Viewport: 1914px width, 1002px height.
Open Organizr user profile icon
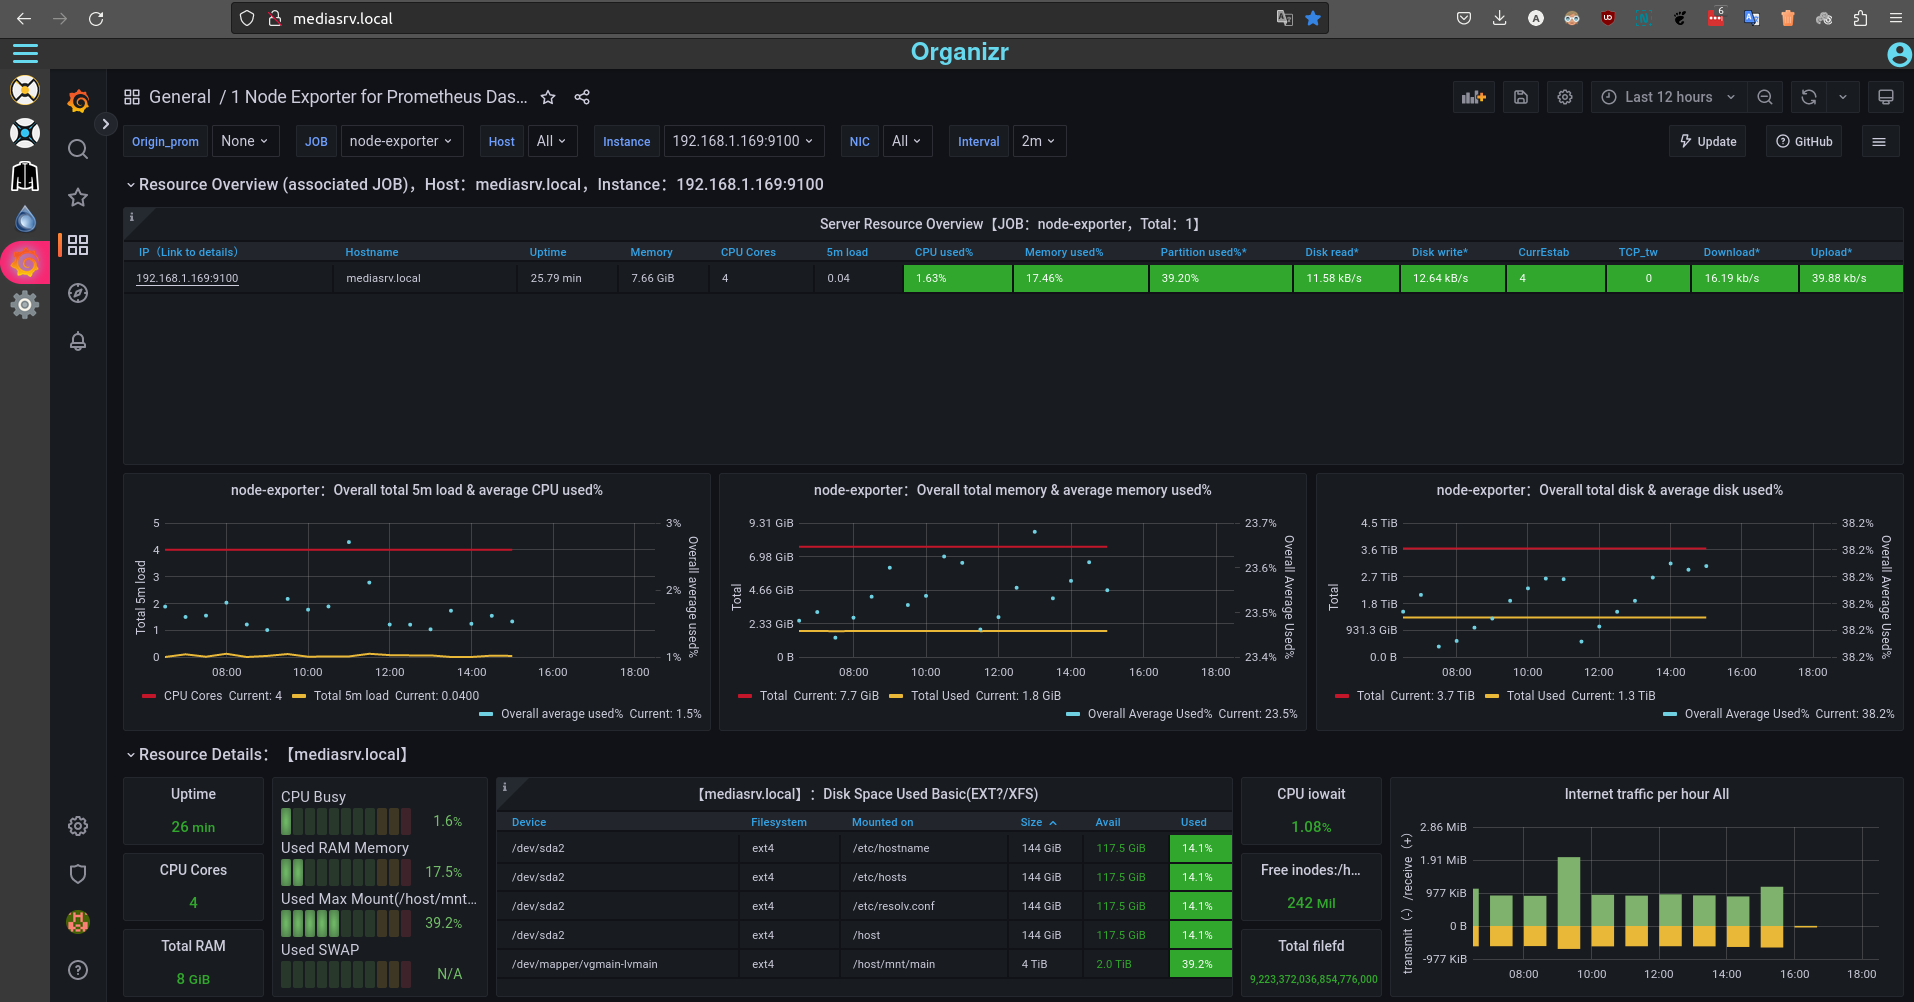[1899, 54]
